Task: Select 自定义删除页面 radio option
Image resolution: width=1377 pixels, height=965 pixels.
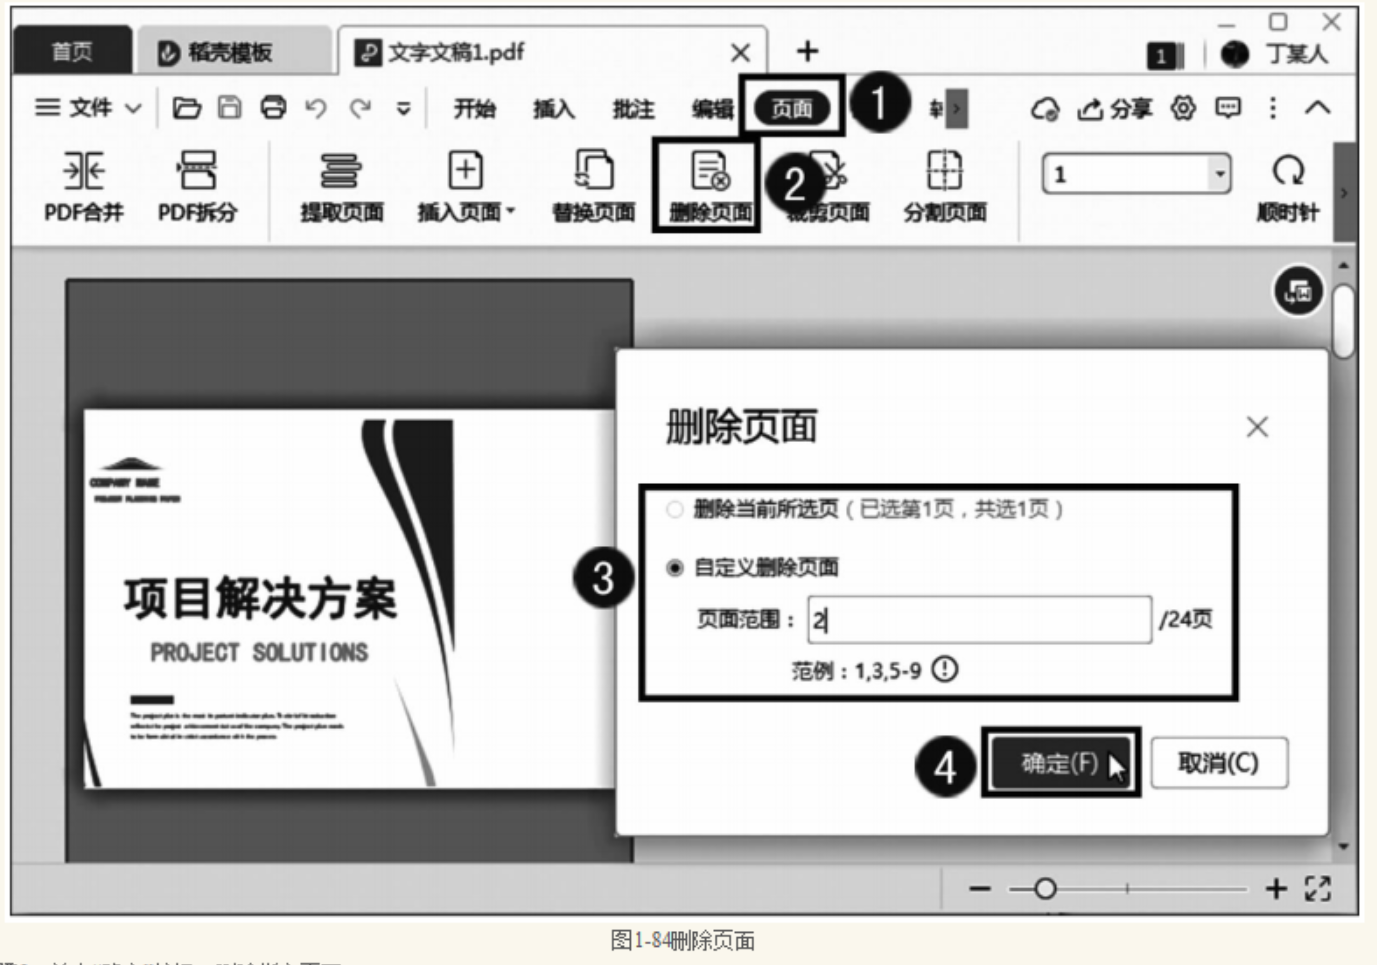Action: coord(675,568)
